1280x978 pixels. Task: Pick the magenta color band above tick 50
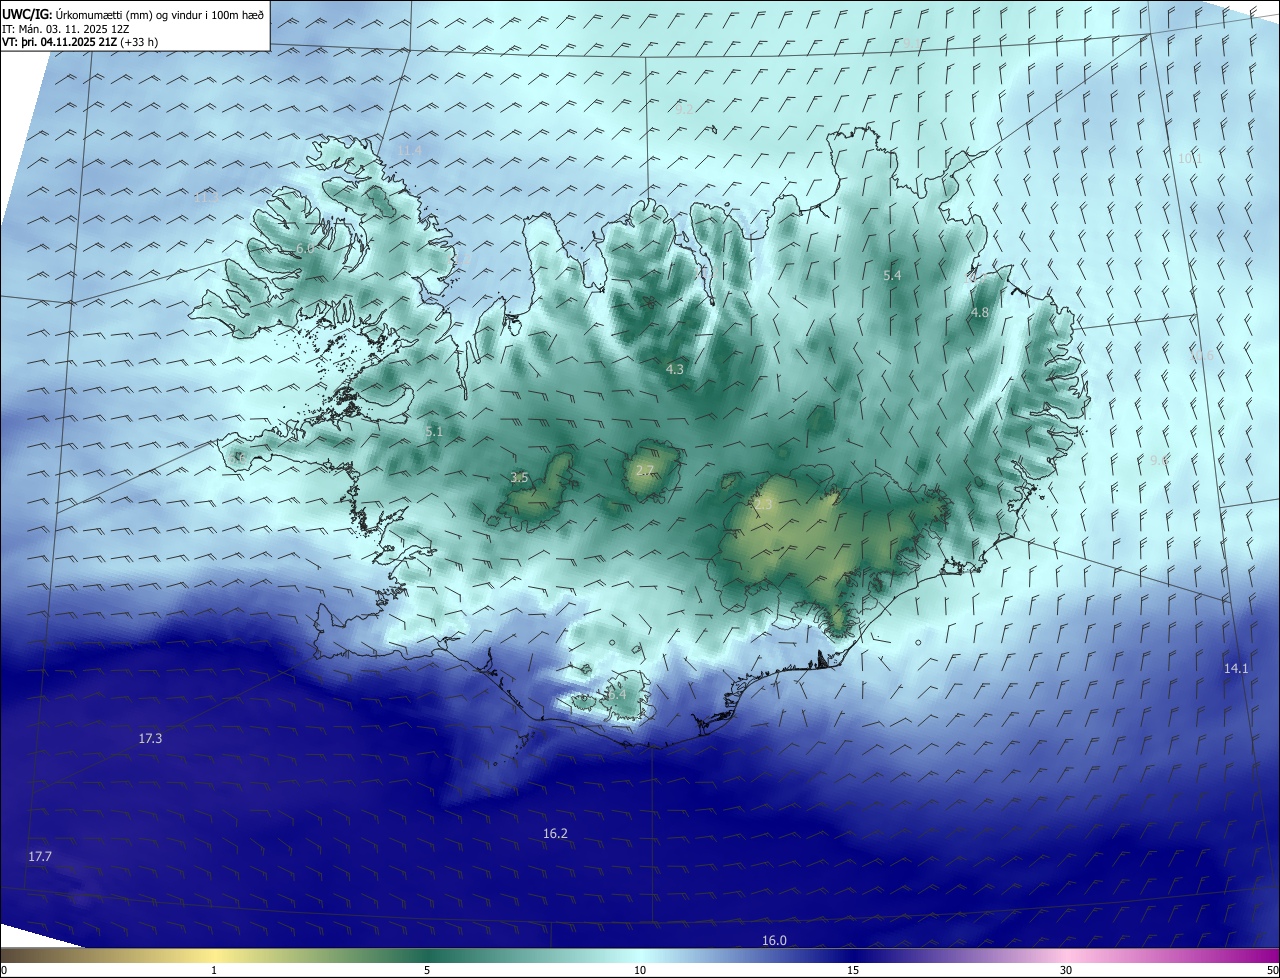[x=1270, y=955]
